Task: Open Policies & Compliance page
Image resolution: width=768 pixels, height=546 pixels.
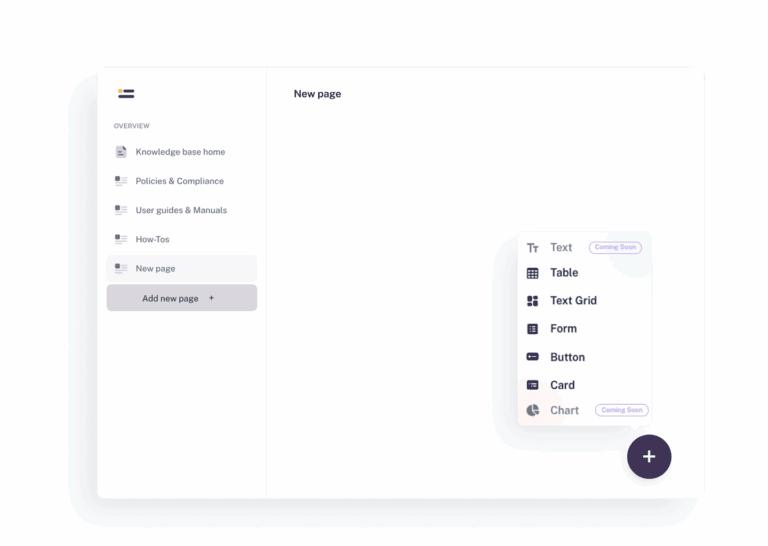Action: pos(180,181)
